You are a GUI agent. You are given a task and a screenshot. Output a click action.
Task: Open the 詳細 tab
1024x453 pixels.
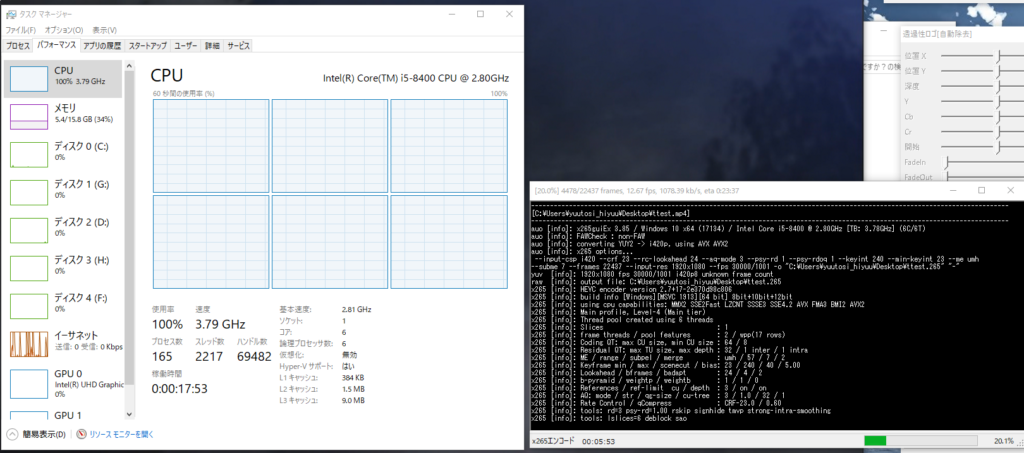[212, 46]
